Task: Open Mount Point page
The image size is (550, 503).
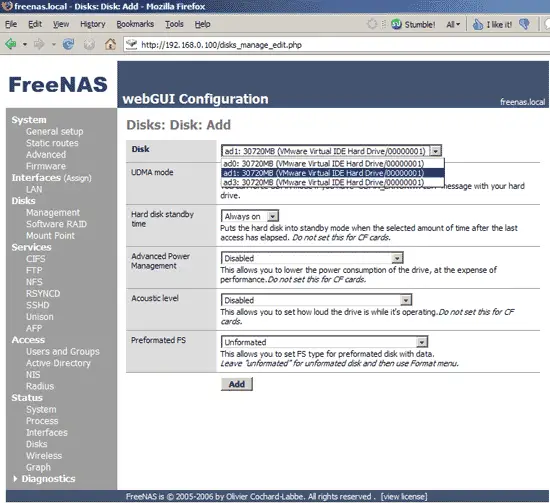Action: [x=50, y=236]
